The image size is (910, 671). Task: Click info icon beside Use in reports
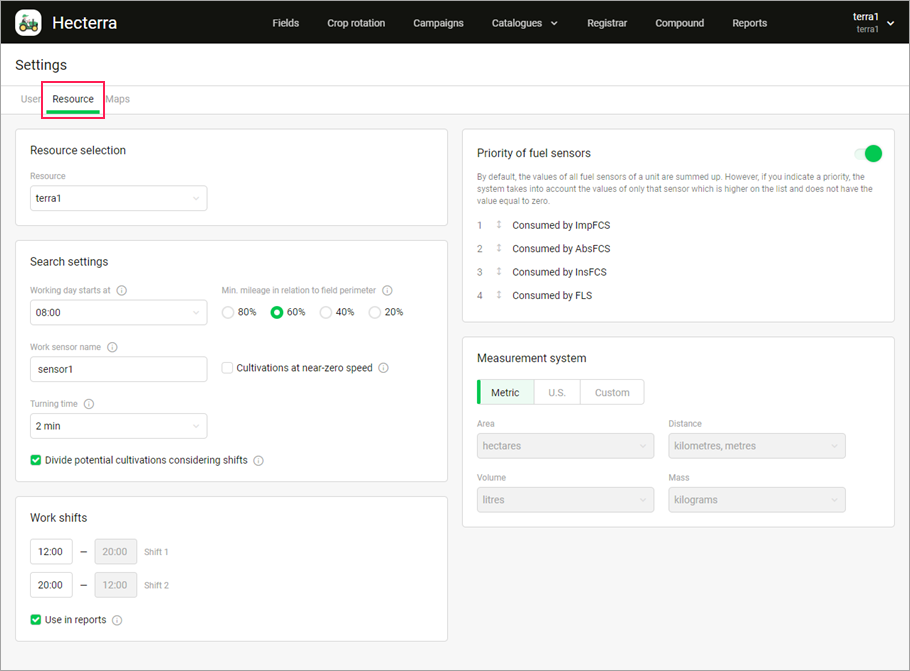117,620
